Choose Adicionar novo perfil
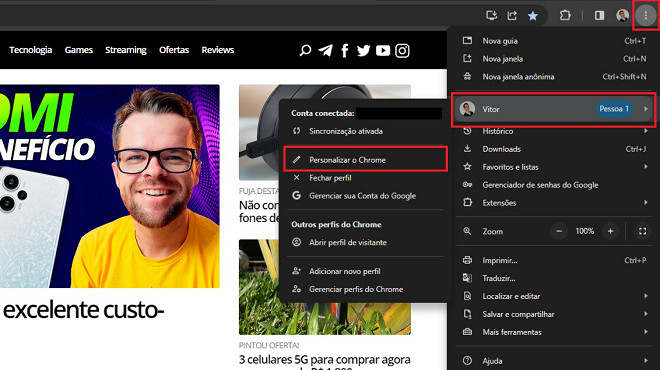This screenshot has height=370, width=660. click(x=365, y=271)
